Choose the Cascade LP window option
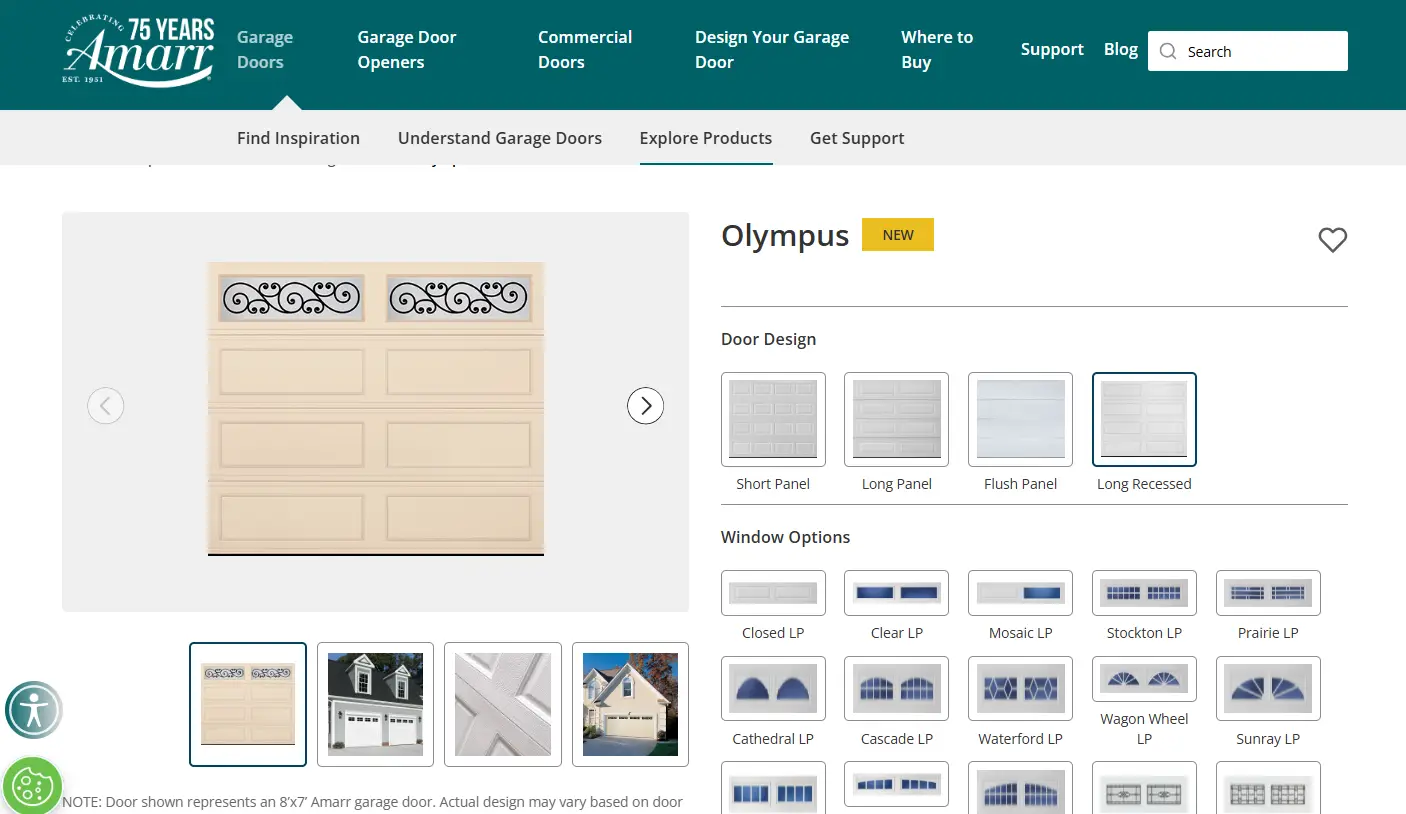This screenshot has height=814, width=1406. coord(896,689)
